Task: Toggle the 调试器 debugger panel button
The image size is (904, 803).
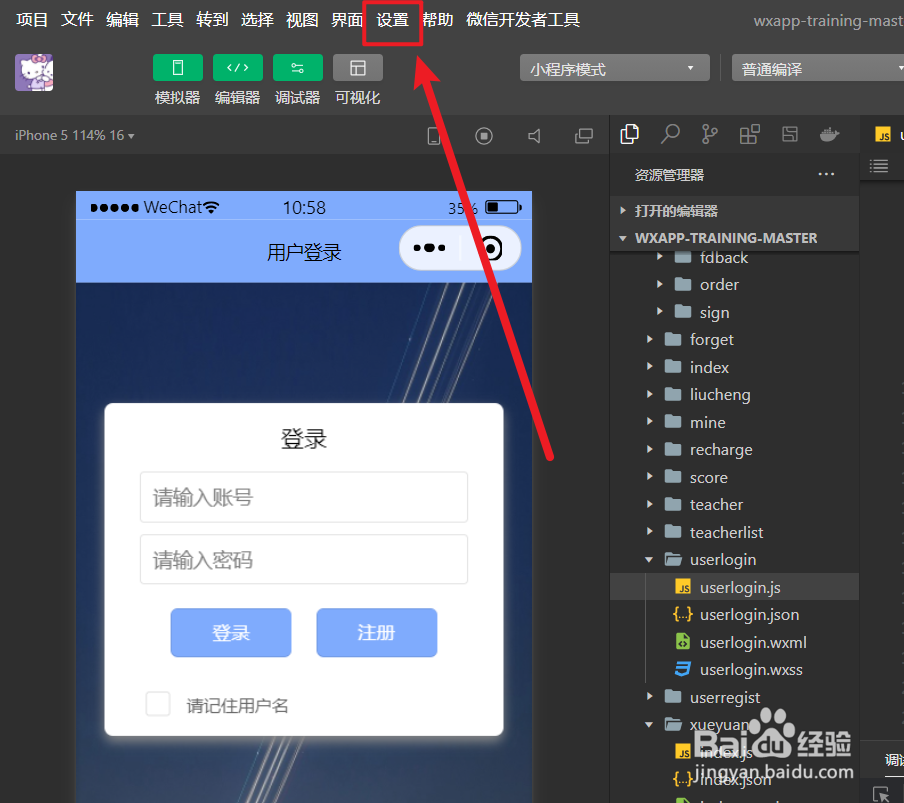Action: (297, 68)
